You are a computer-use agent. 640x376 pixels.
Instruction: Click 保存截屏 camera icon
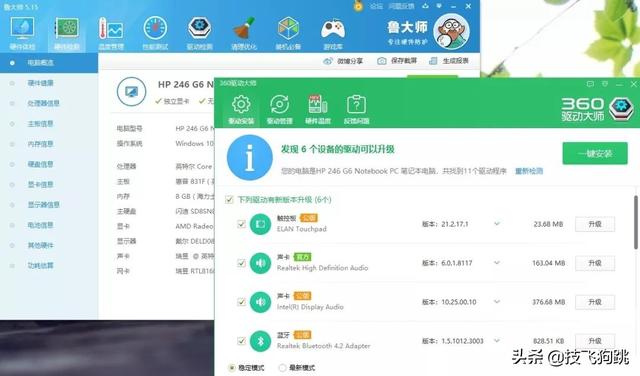(382, 61)
